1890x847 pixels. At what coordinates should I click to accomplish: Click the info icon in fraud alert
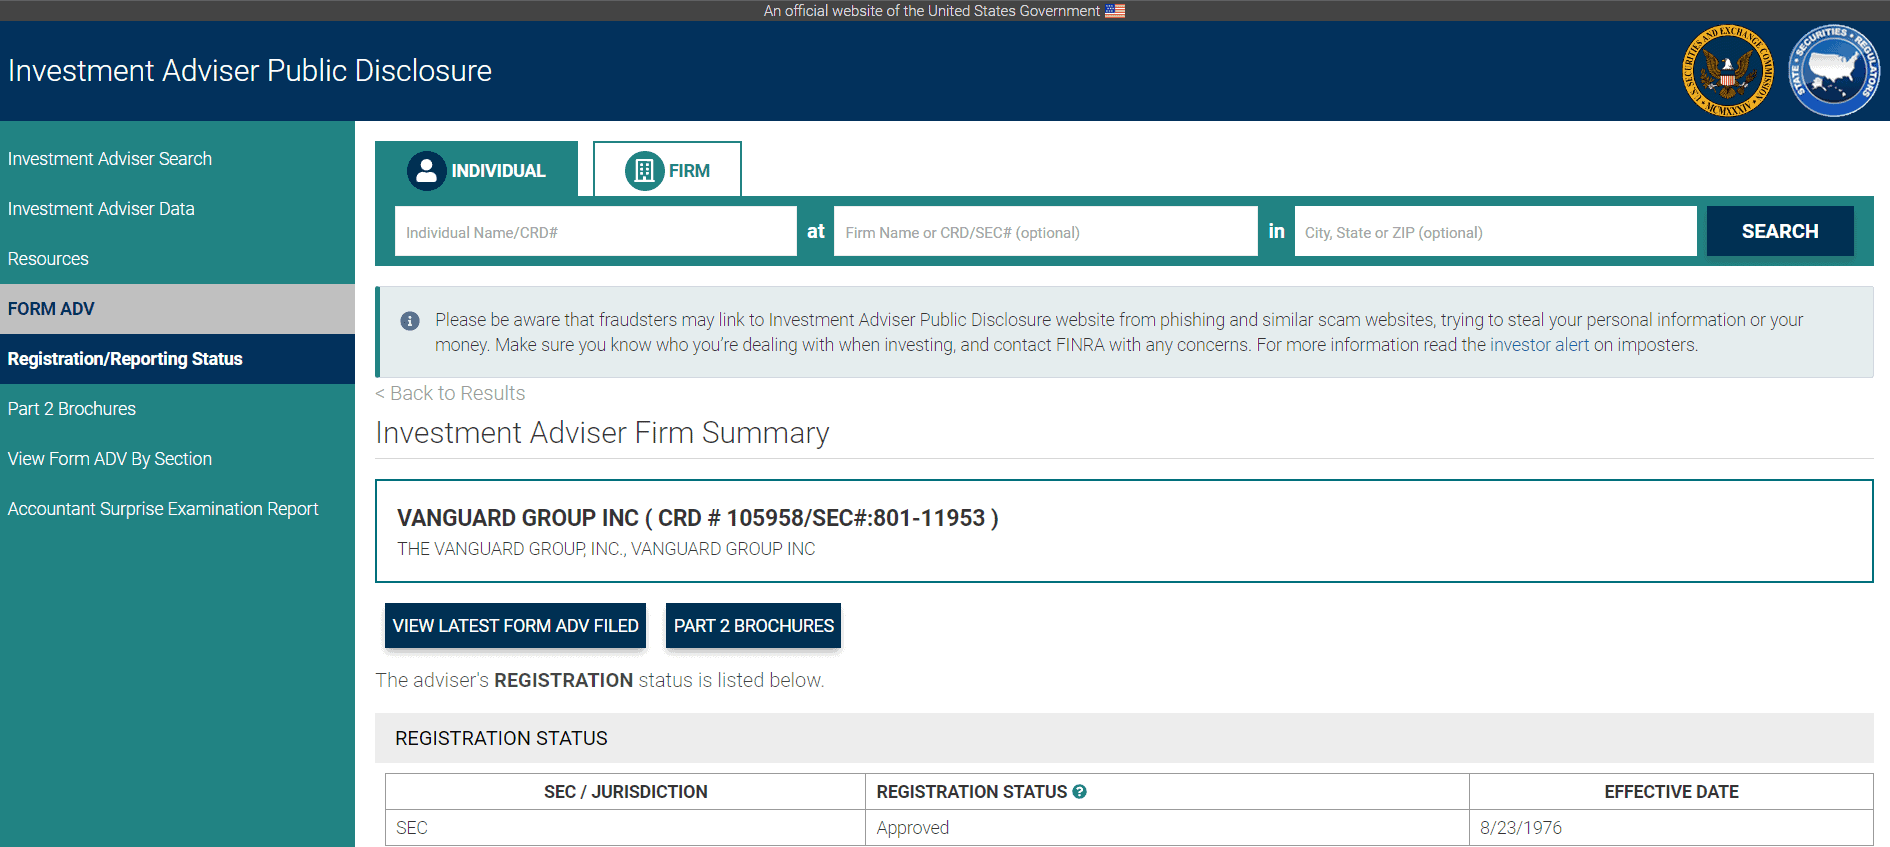(410, 321)
